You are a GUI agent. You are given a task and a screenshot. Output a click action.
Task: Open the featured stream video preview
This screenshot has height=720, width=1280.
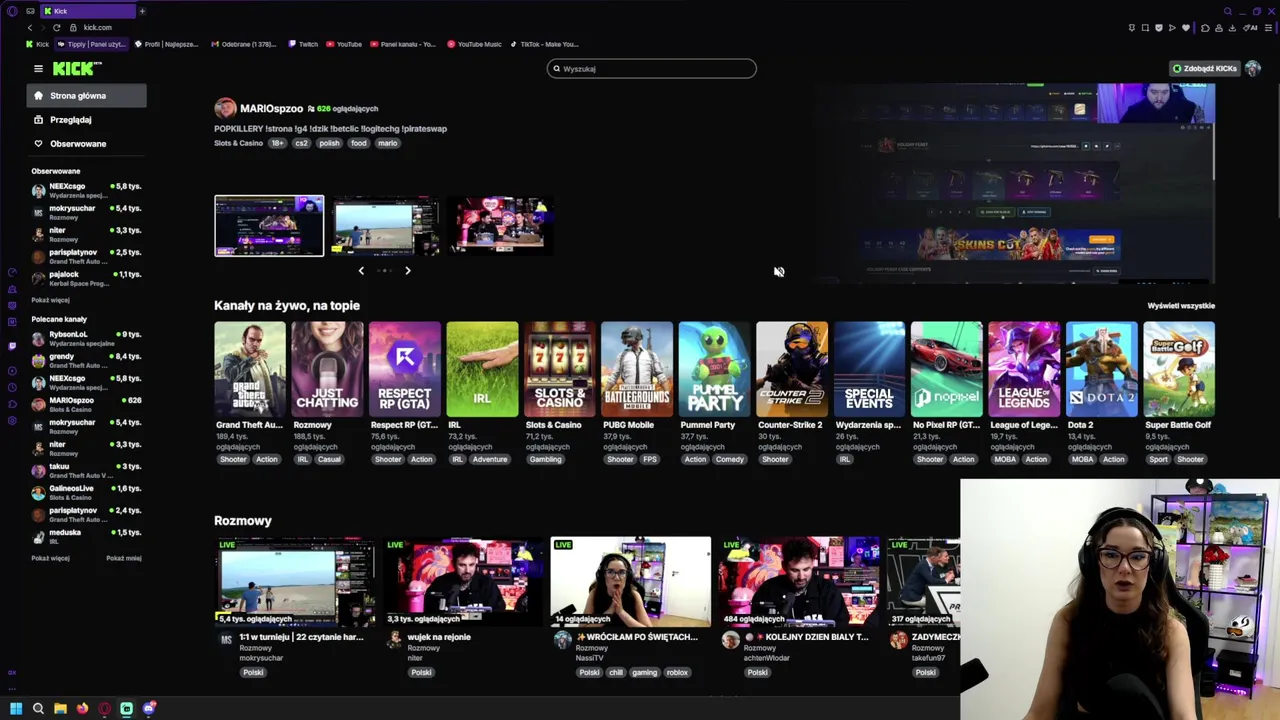(1015, 183)
